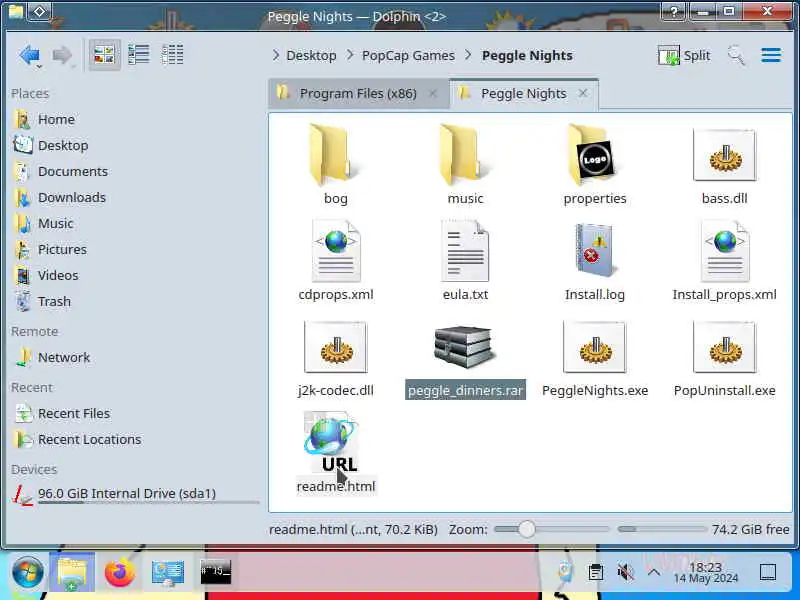Open Desktop in Places panel

[x=63, y=145]
